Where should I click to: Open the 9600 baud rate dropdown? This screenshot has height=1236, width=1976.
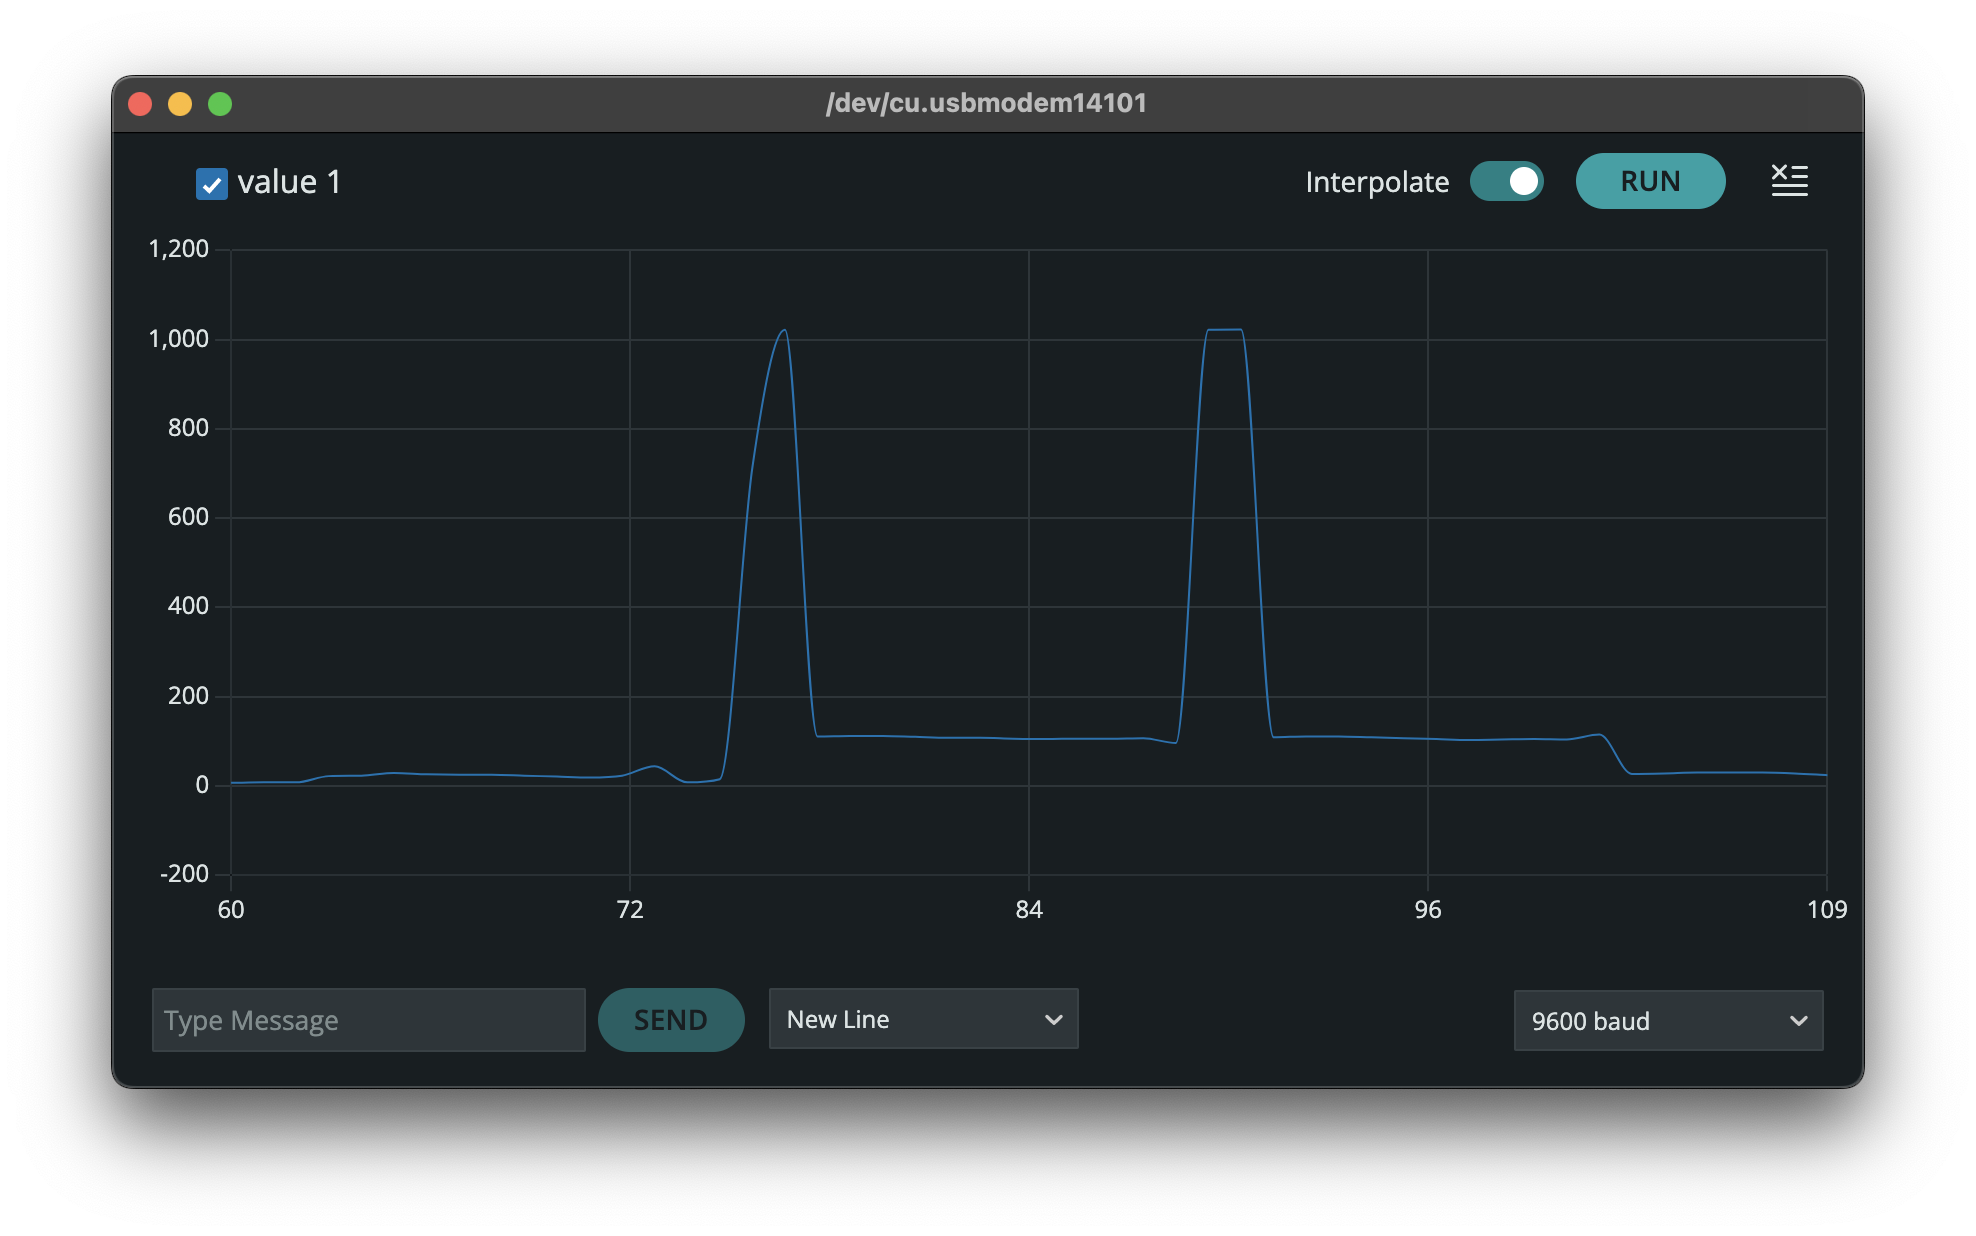[1667, 1021]
